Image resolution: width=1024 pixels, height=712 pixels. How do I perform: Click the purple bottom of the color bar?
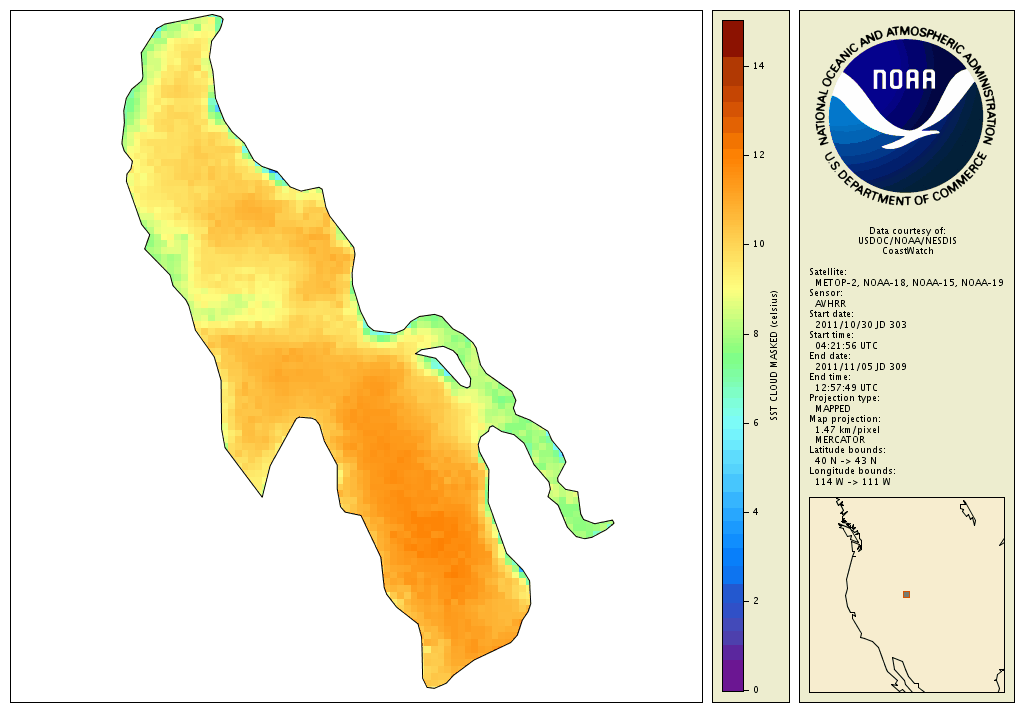point(733,675)
